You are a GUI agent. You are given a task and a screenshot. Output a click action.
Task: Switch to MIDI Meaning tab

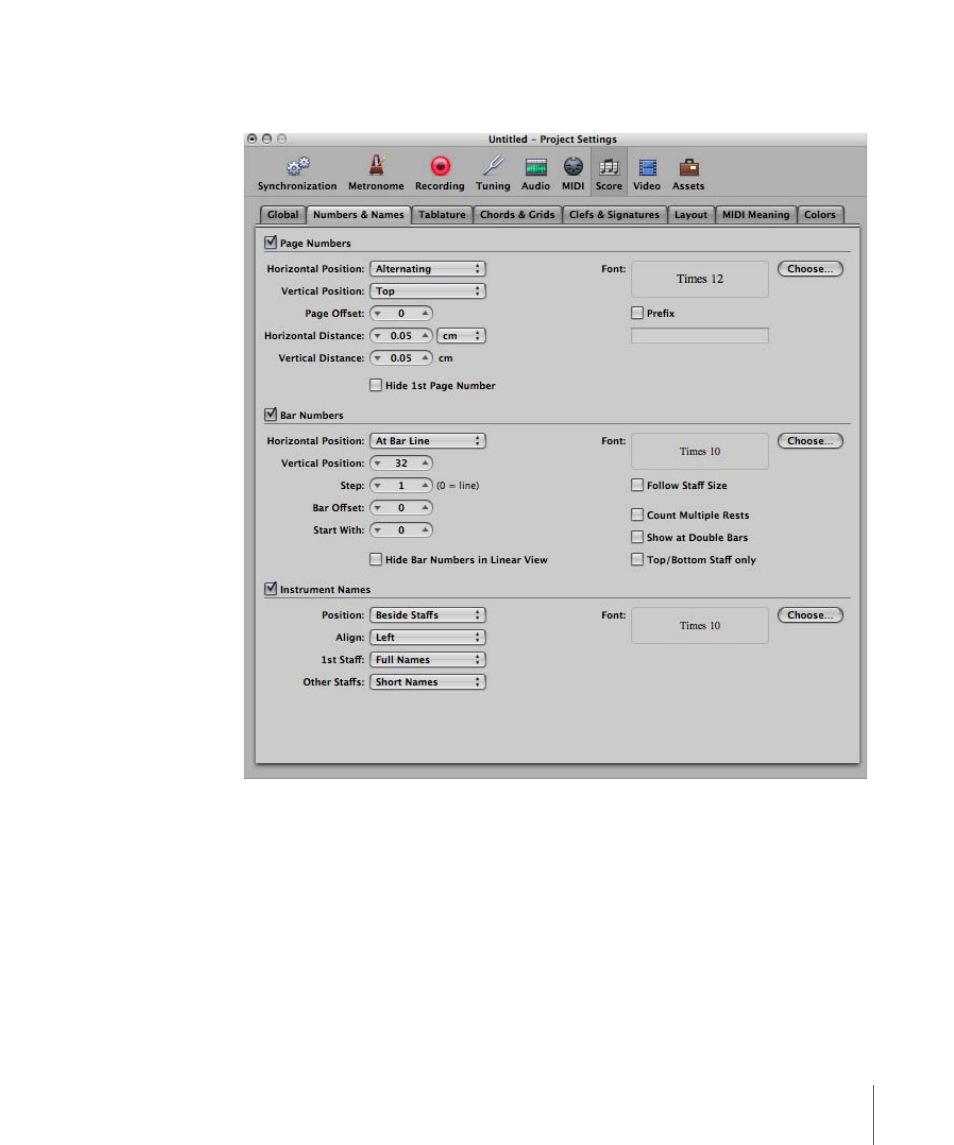coord(756,215)
